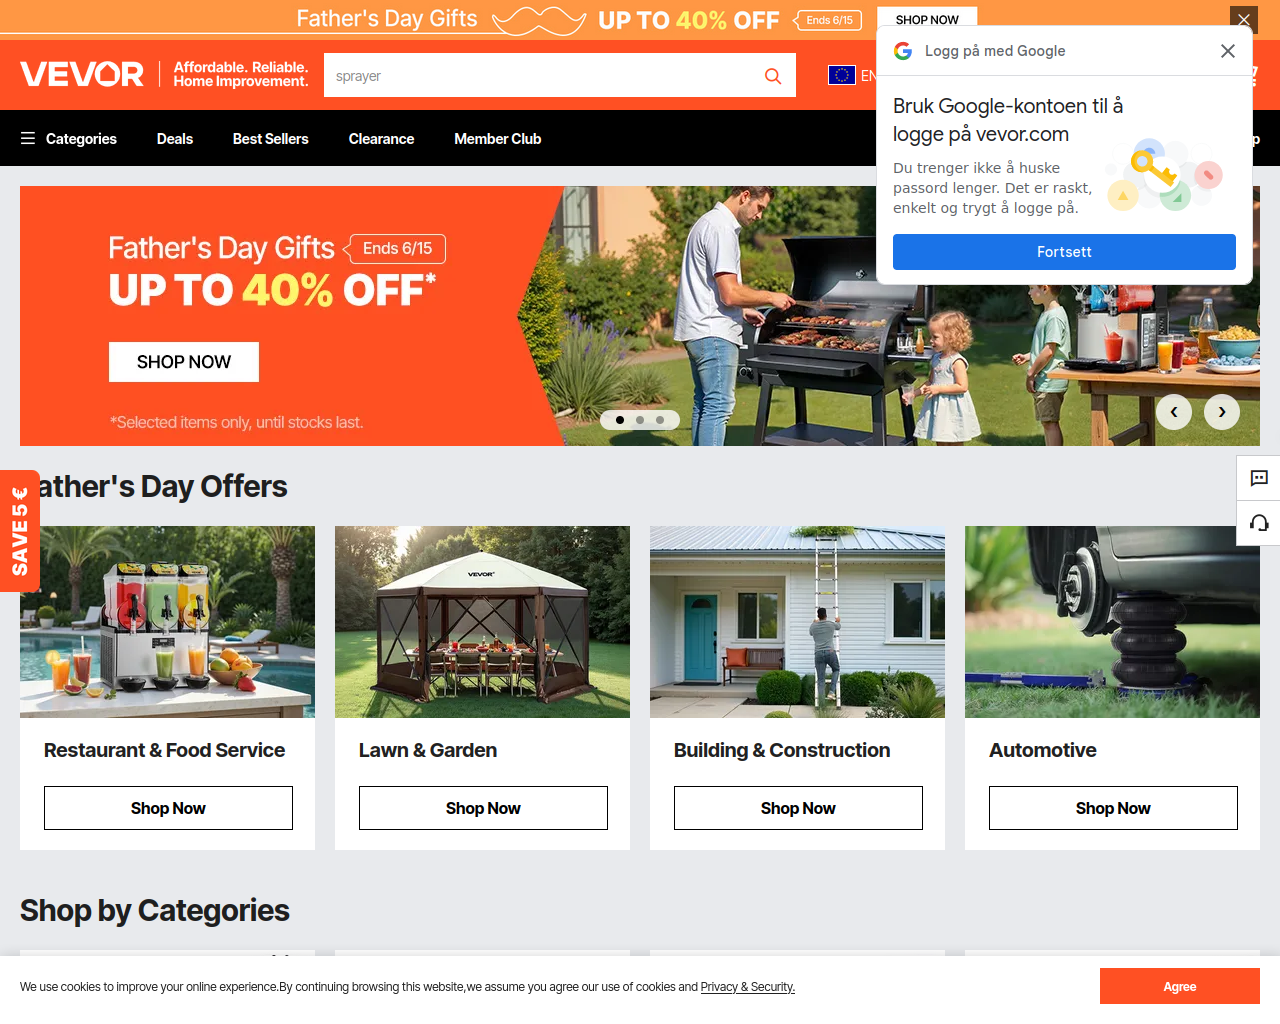Open the Deals menu item
Screen dimensions: 1280x1024
(x=175, y=139)
